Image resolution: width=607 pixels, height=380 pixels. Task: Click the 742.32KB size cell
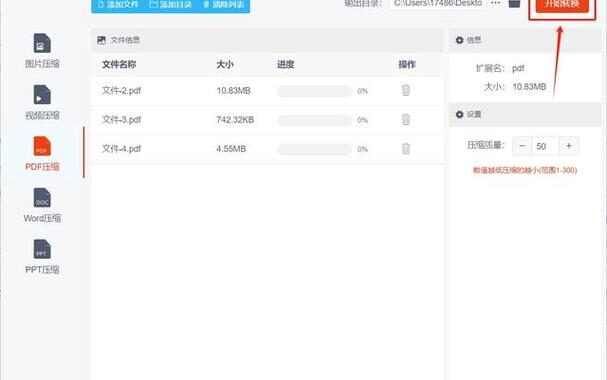[235, 120]
